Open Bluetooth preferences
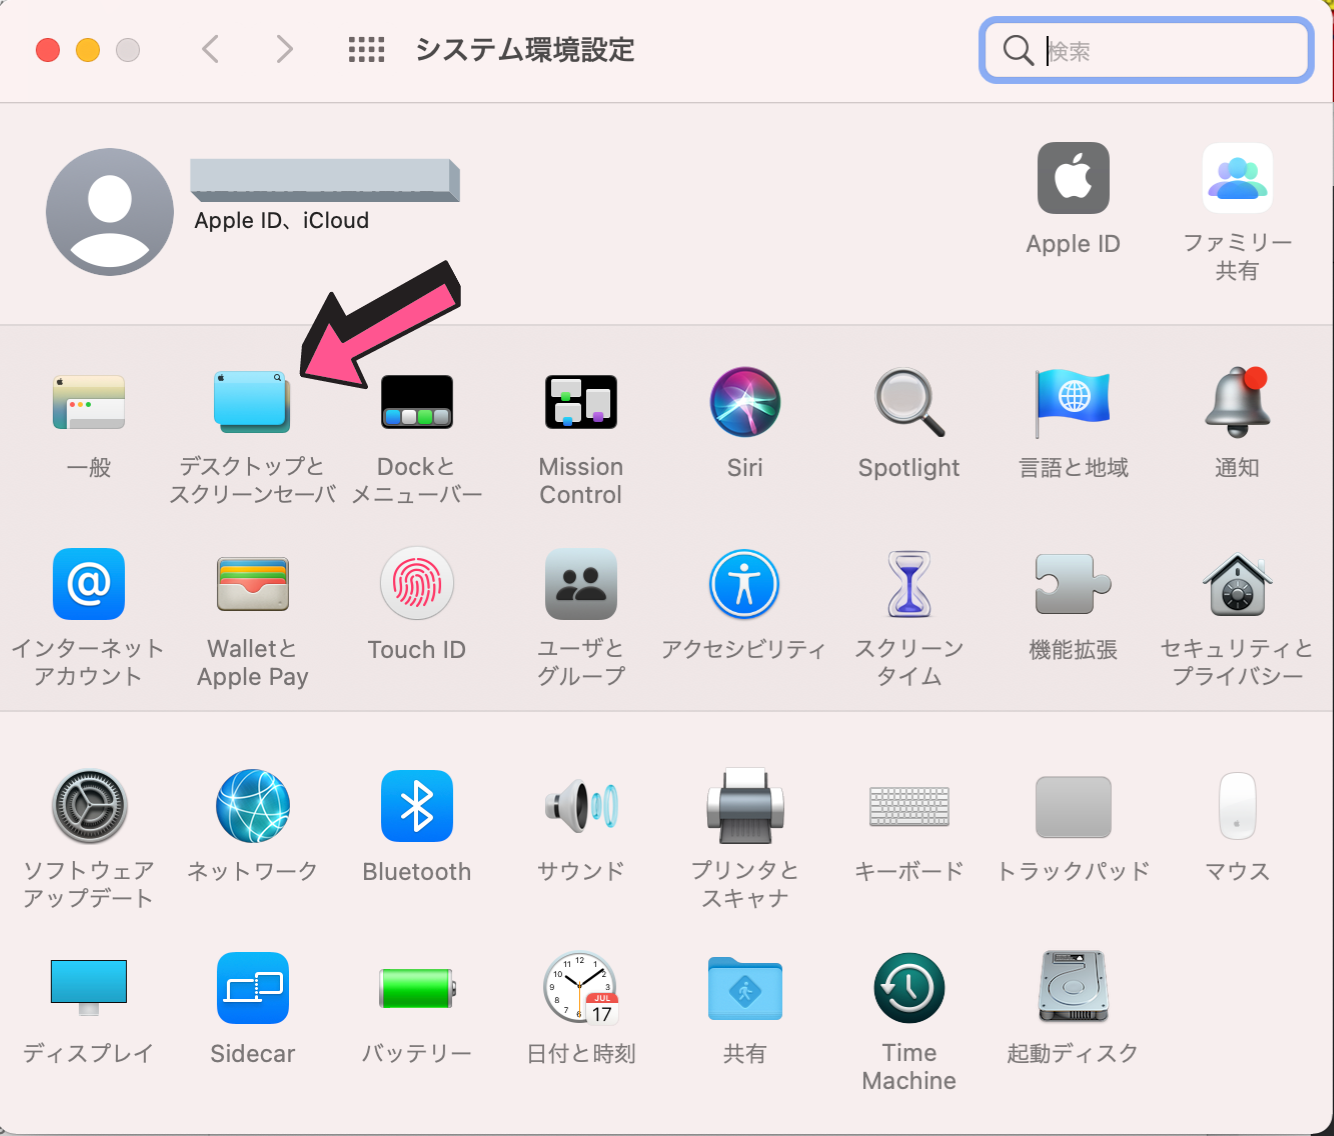The width and height of the screenshot is (1334, 1136). click(x=417, y=806)
